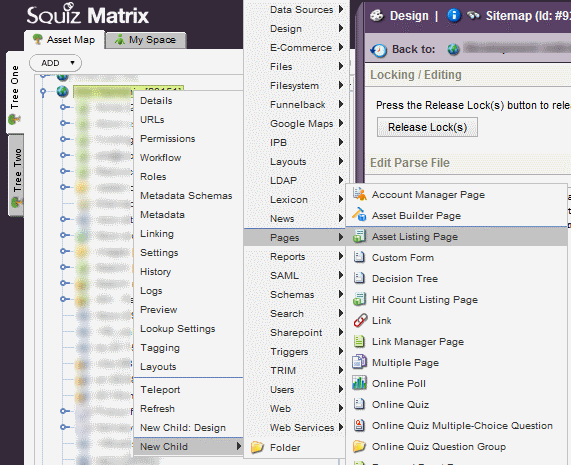Click the Online Quiz icon

point(359,404)
